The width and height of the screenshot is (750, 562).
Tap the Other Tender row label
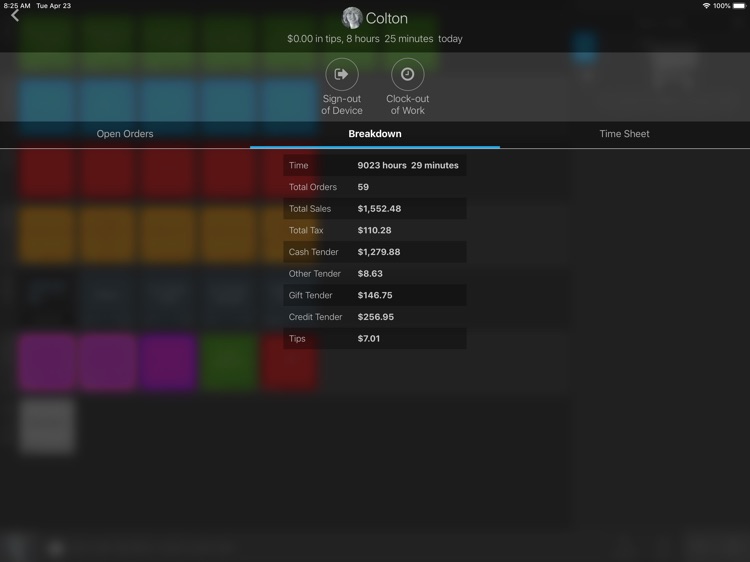[x=315, y=274]
